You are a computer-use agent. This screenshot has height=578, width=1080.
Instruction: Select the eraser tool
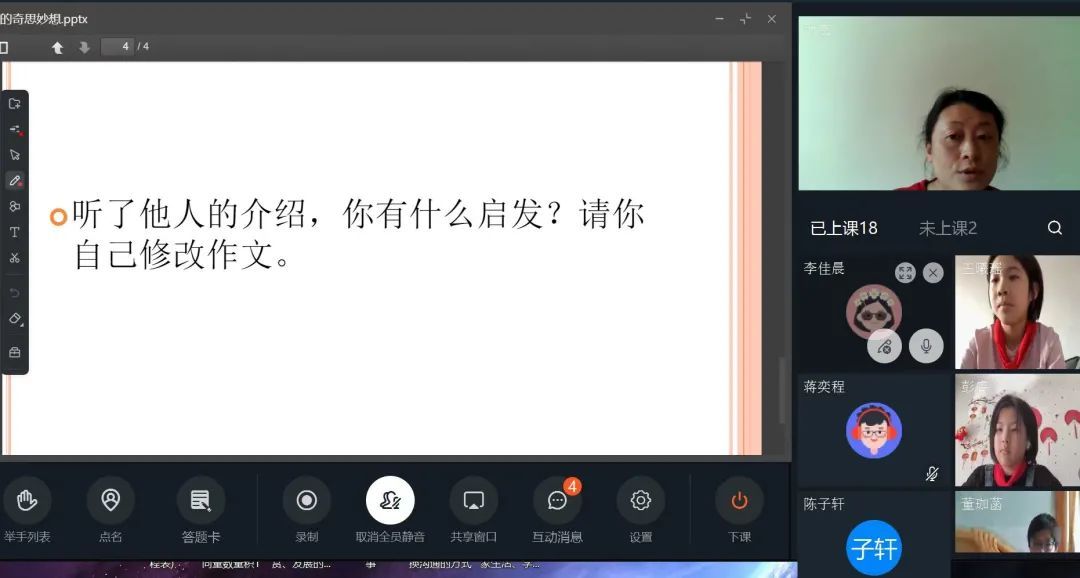tap(14, 318)
